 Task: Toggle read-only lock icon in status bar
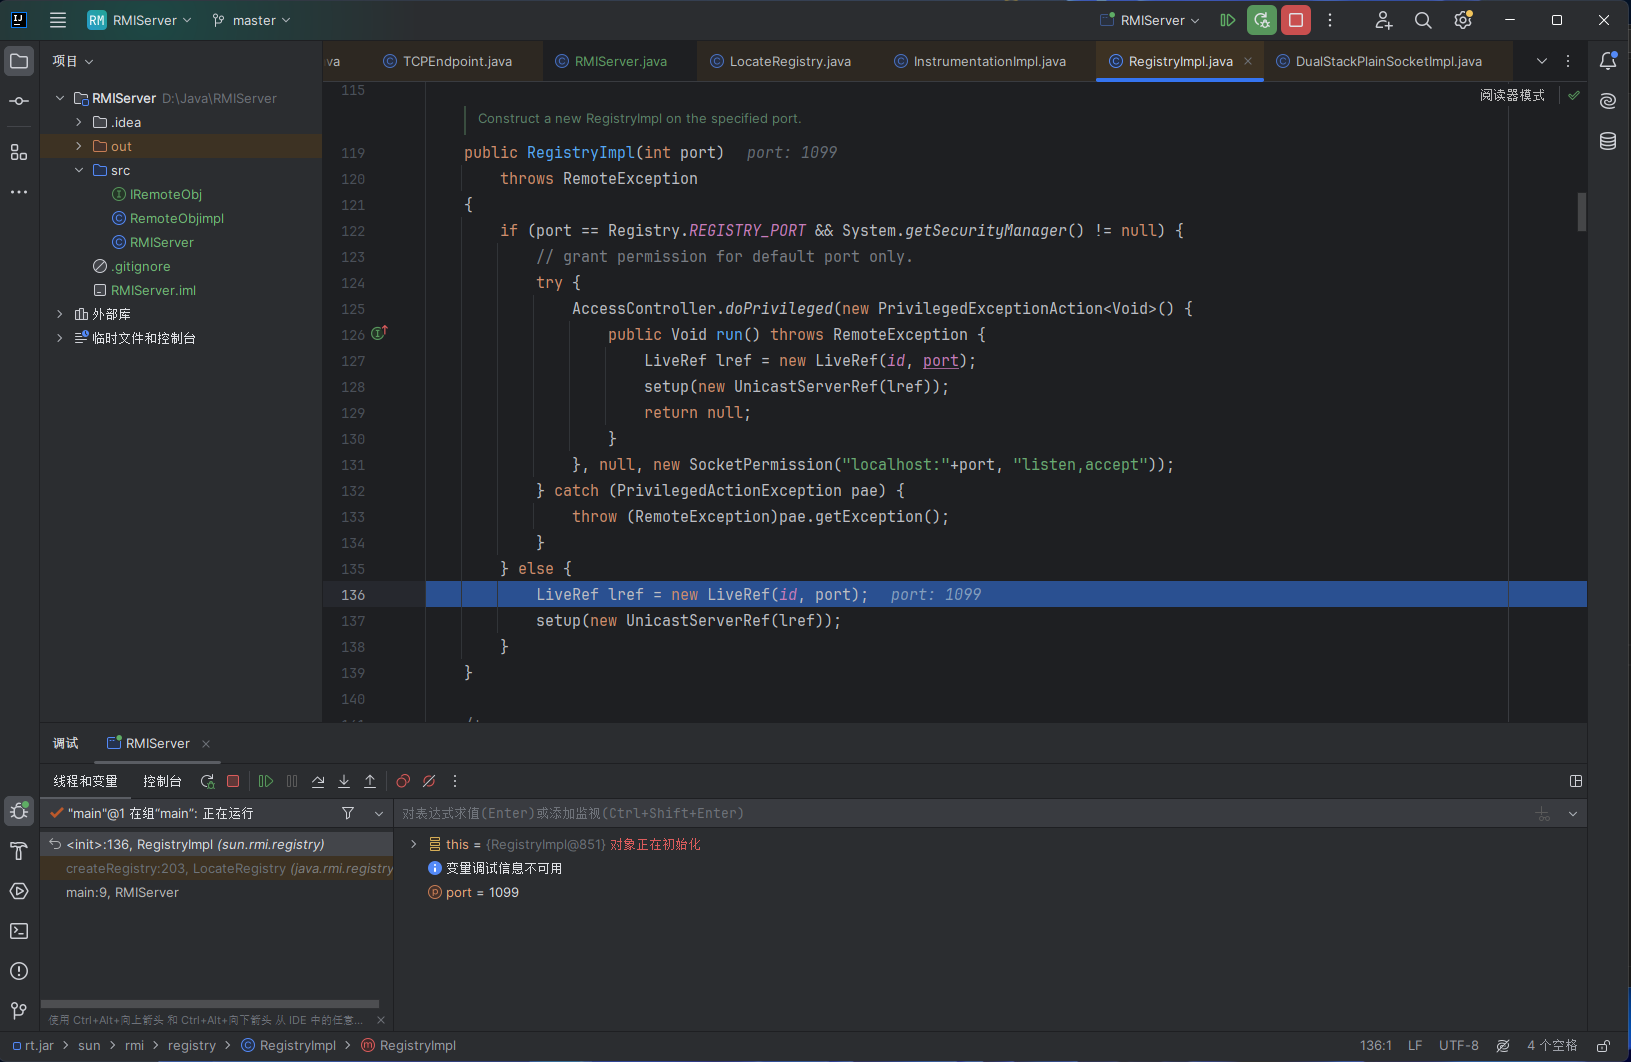pos(1603,1045)
